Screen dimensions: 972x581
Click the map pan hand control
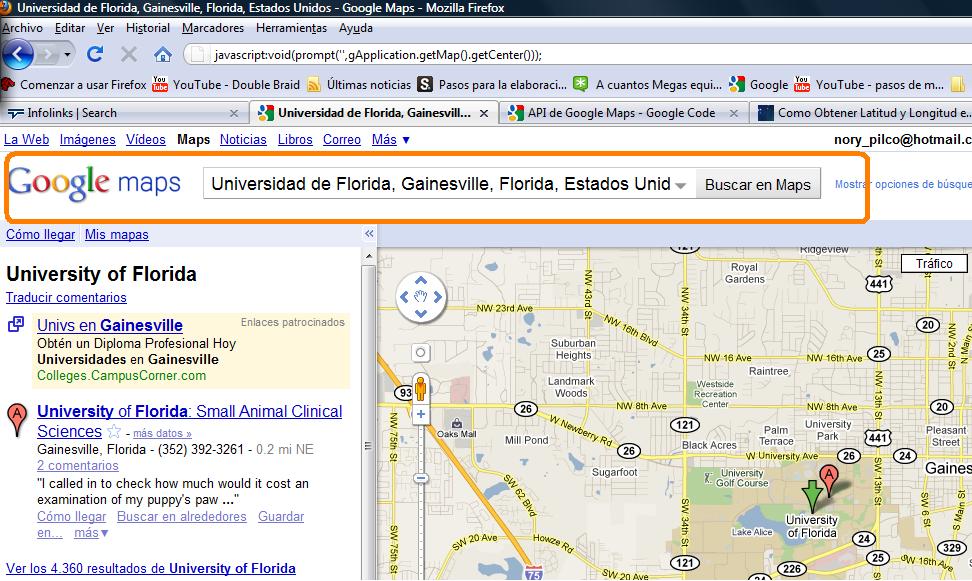(420, 295)
